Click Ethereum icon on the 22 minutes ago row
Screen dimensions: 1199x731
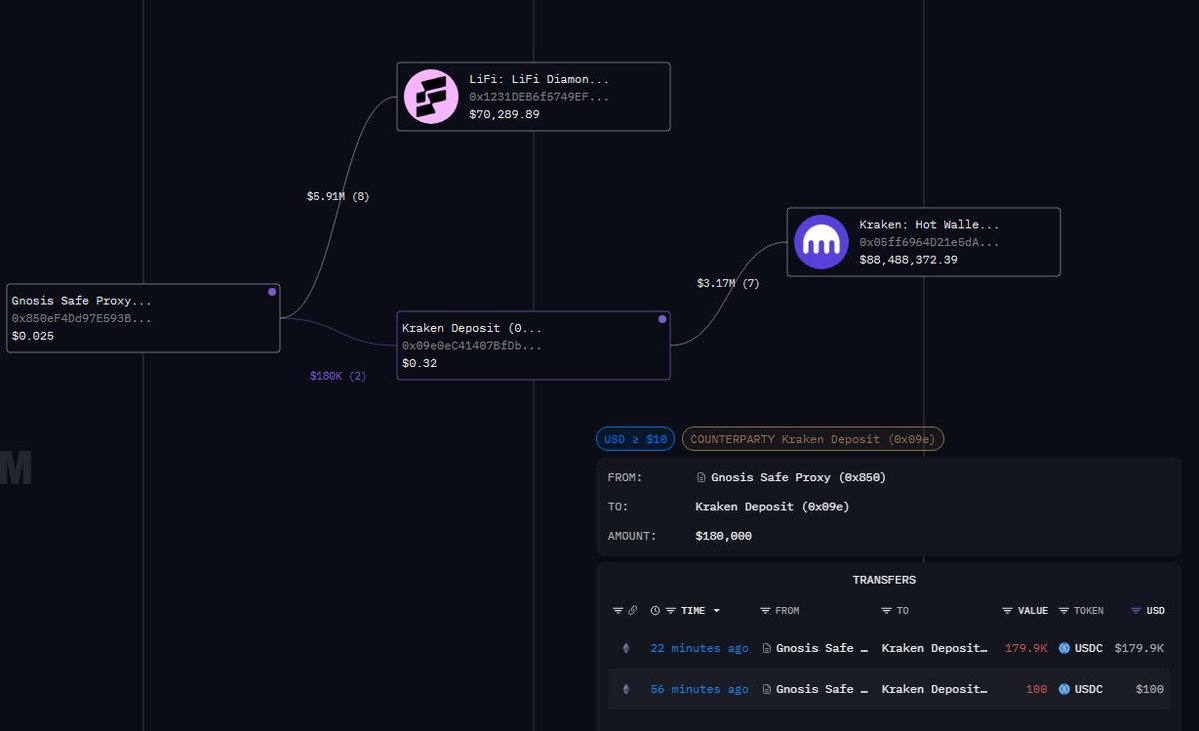626,648
